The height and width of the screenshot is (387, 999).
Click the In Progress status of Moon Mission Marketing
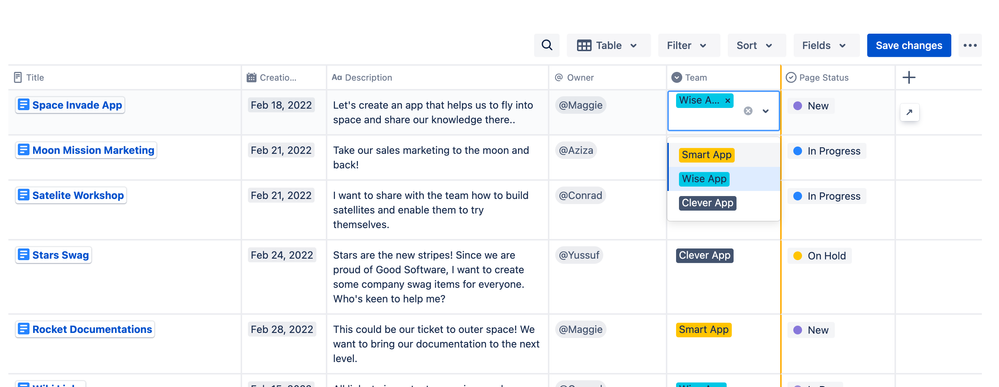click(827, 151)
